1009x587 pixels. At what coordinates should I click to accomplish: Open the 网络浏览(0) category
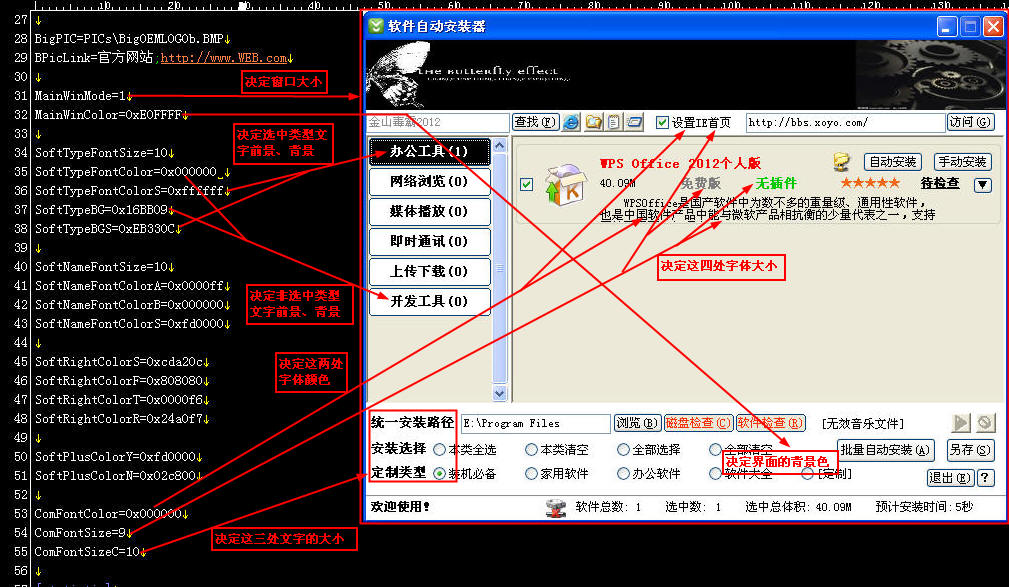tap(429, 182)
